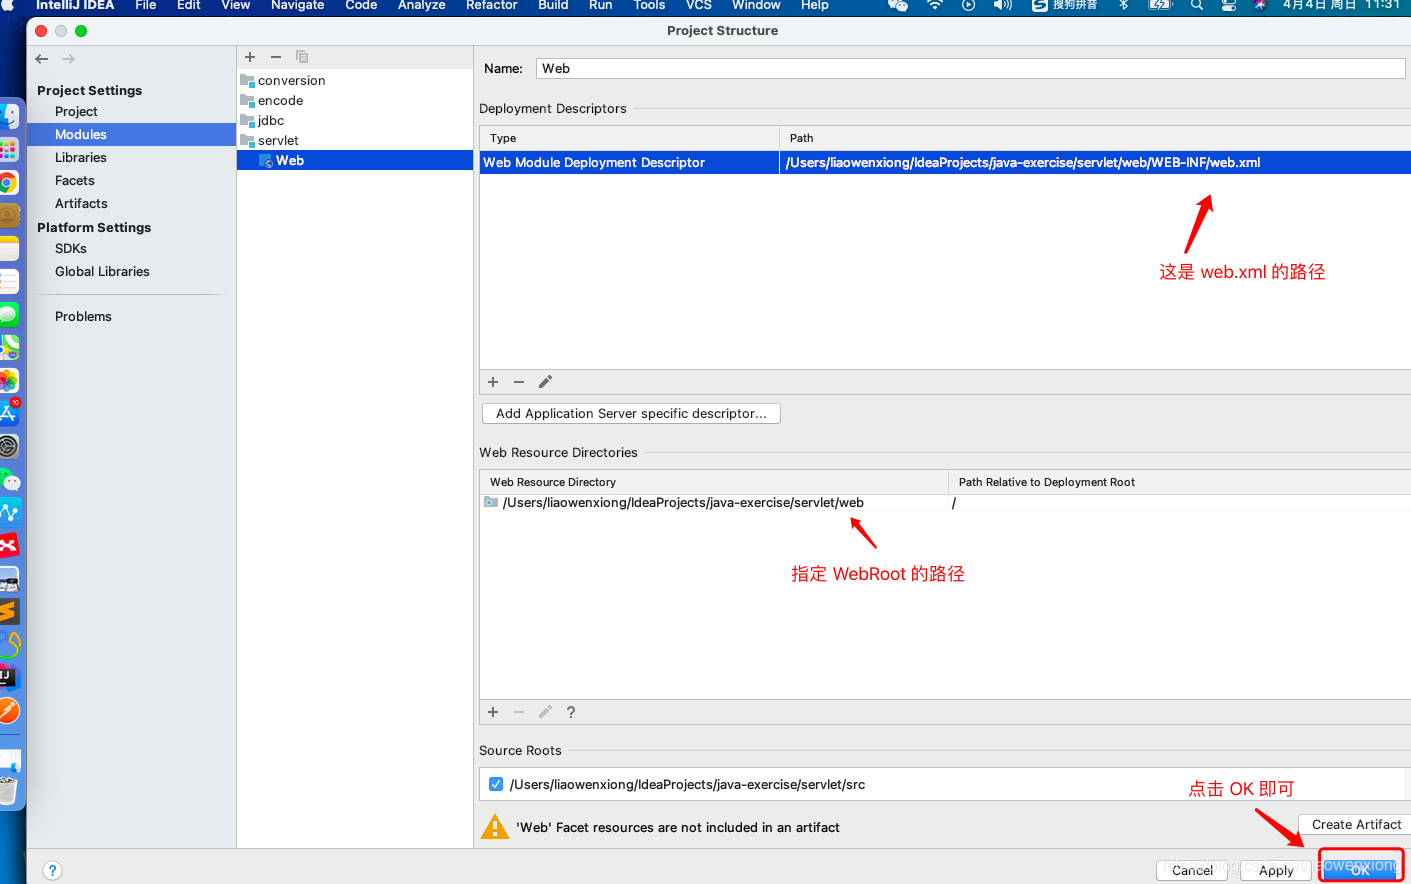1411x884 pixels.
Task: Open Sogou Pinyin input method menu
Action: pyautogui.click(x=1064, y=5)
